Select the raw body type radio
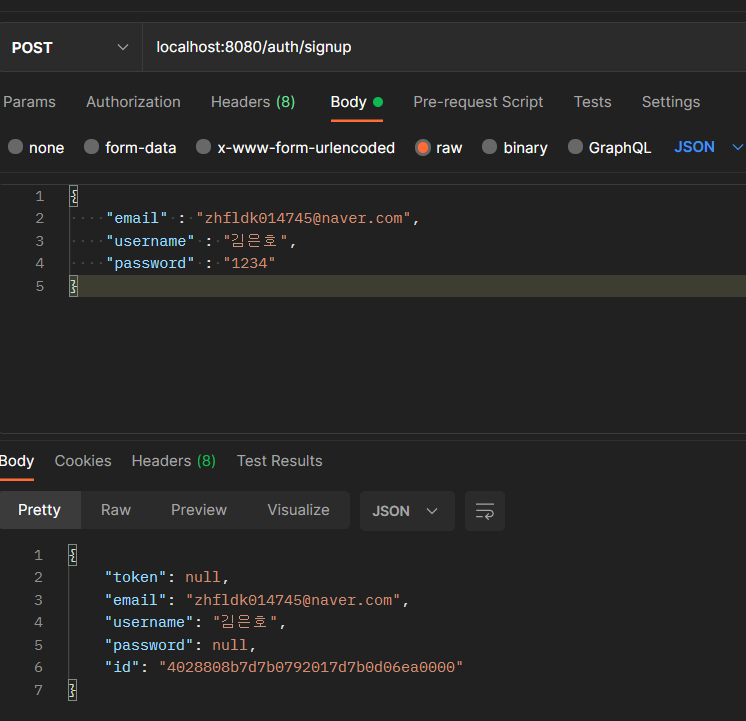The width and height of the screenshot is (746, 721). coord(422,148)
